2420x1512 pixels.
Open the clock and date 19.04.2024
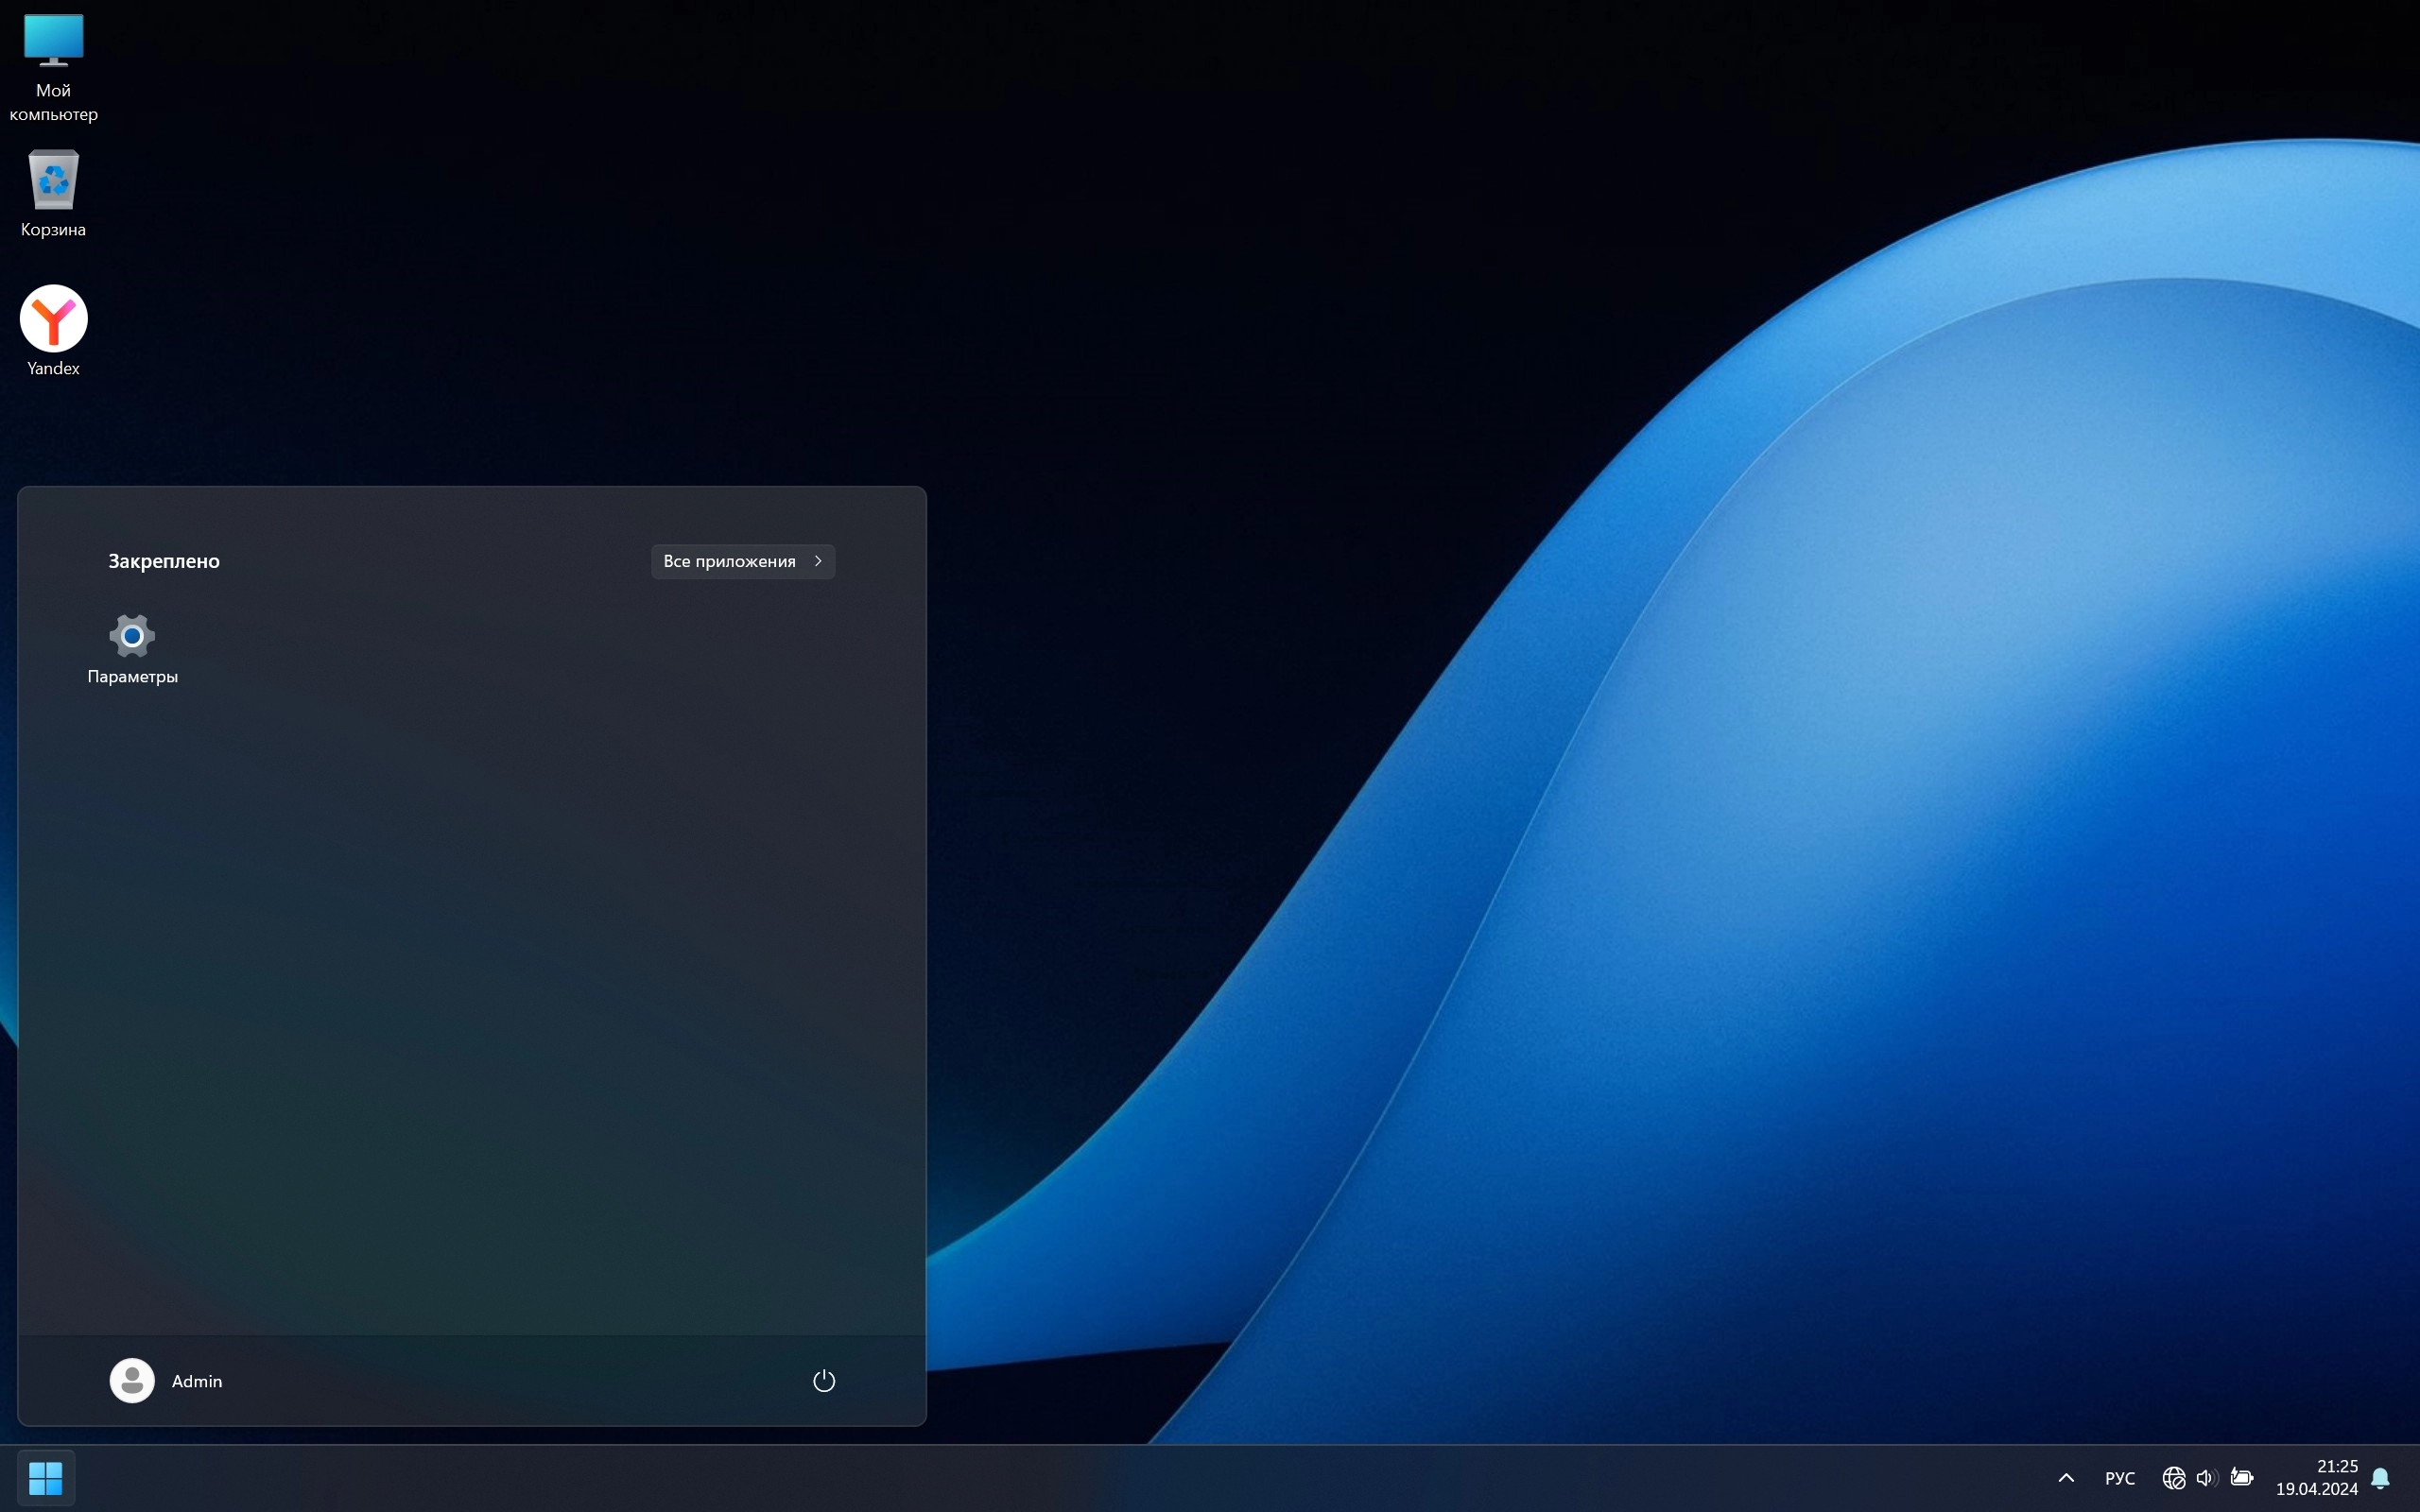(x=2316, y=1477)
